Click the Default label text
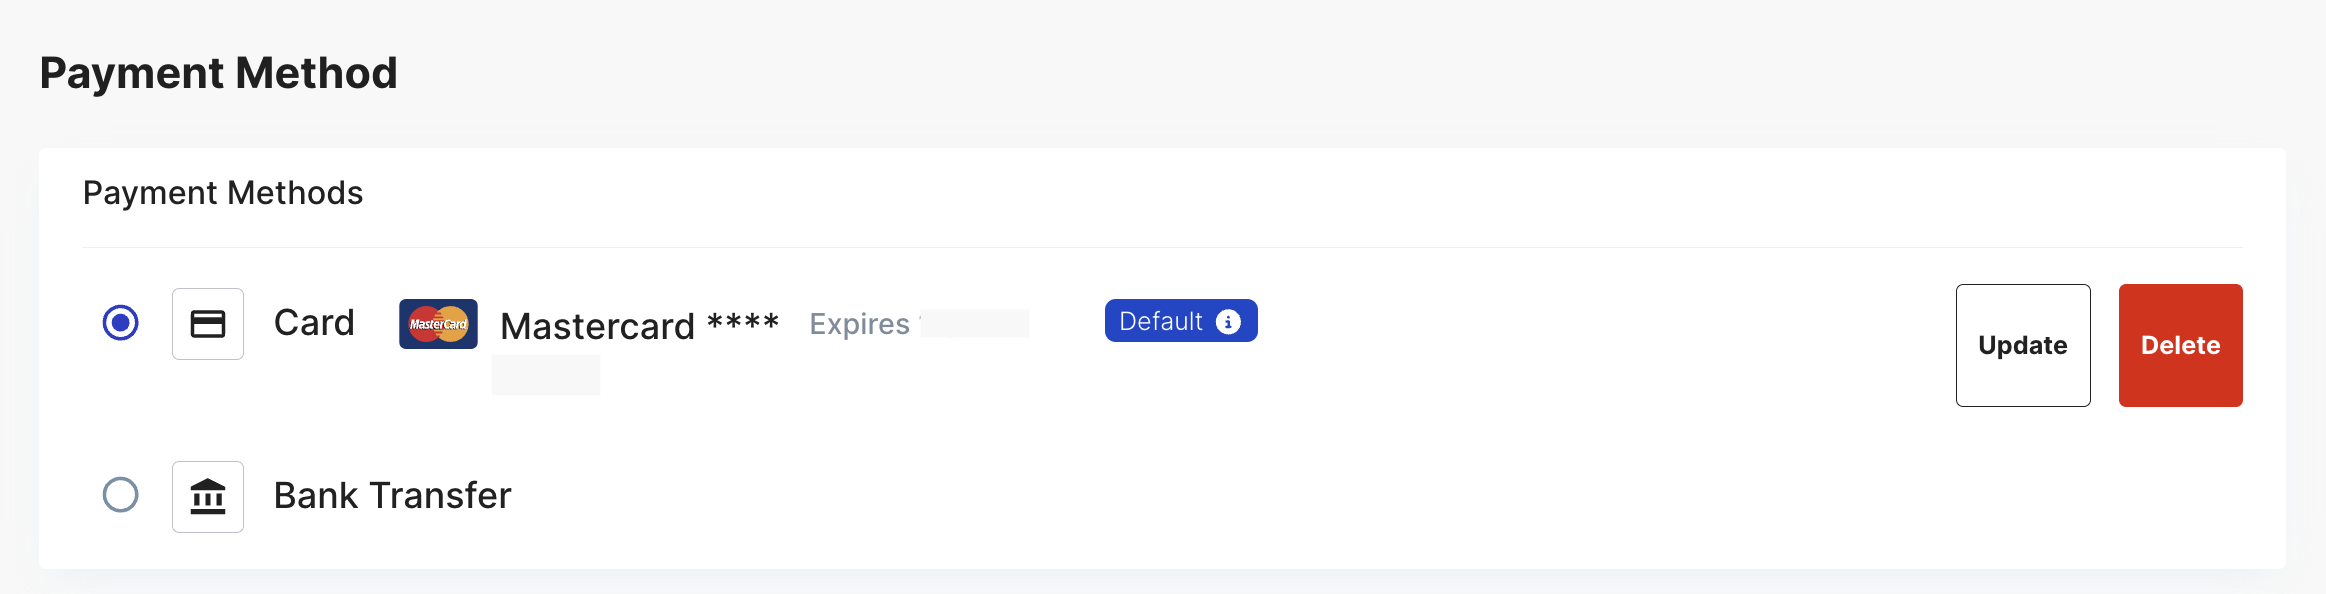This screenshot has width=2326, height=594. pos(1161,321)
